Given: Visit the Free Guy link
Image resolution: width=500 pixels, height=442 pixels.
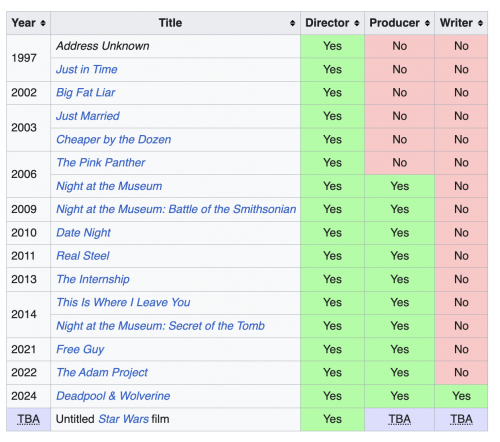Looking at the screenshot, I should [x=80, y=349].
